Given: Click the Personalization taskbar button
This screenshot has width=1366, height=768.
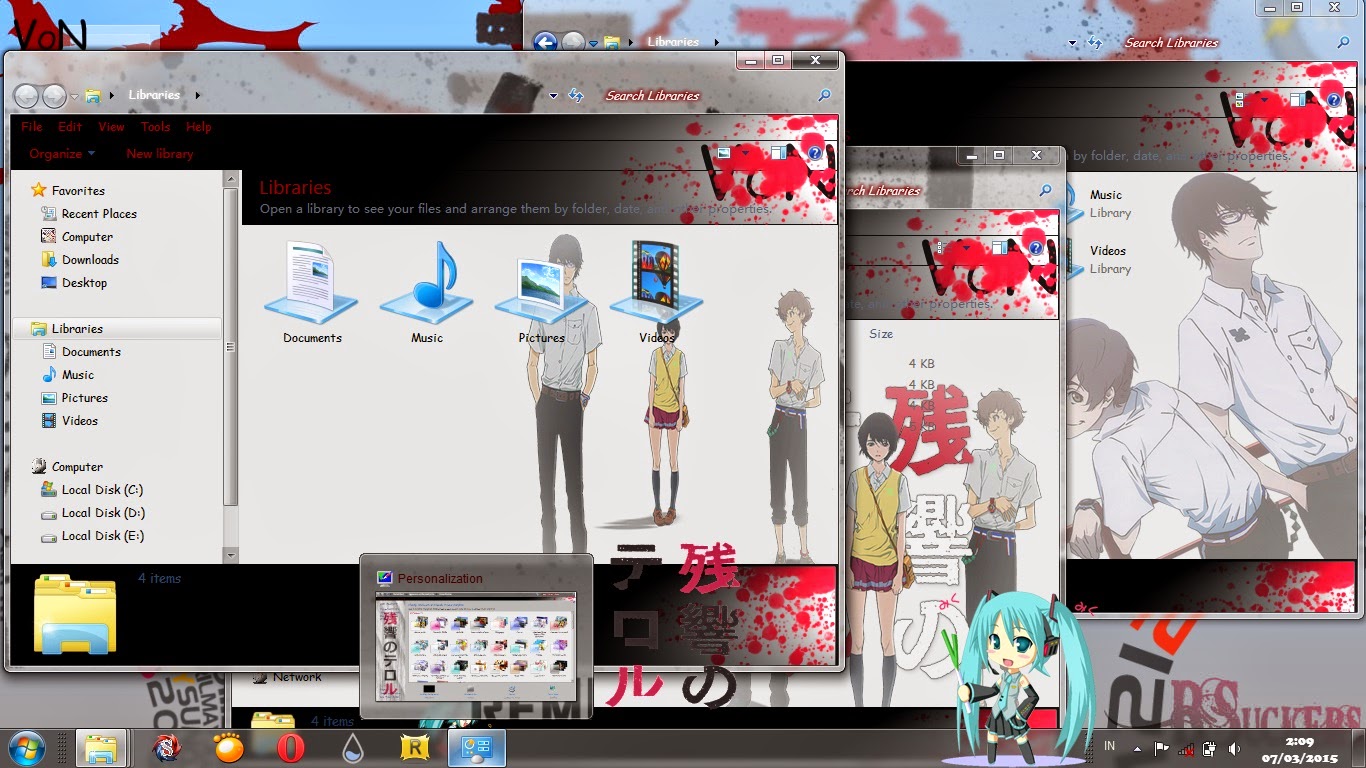Looking at the screenshot, I should [476, 748].
